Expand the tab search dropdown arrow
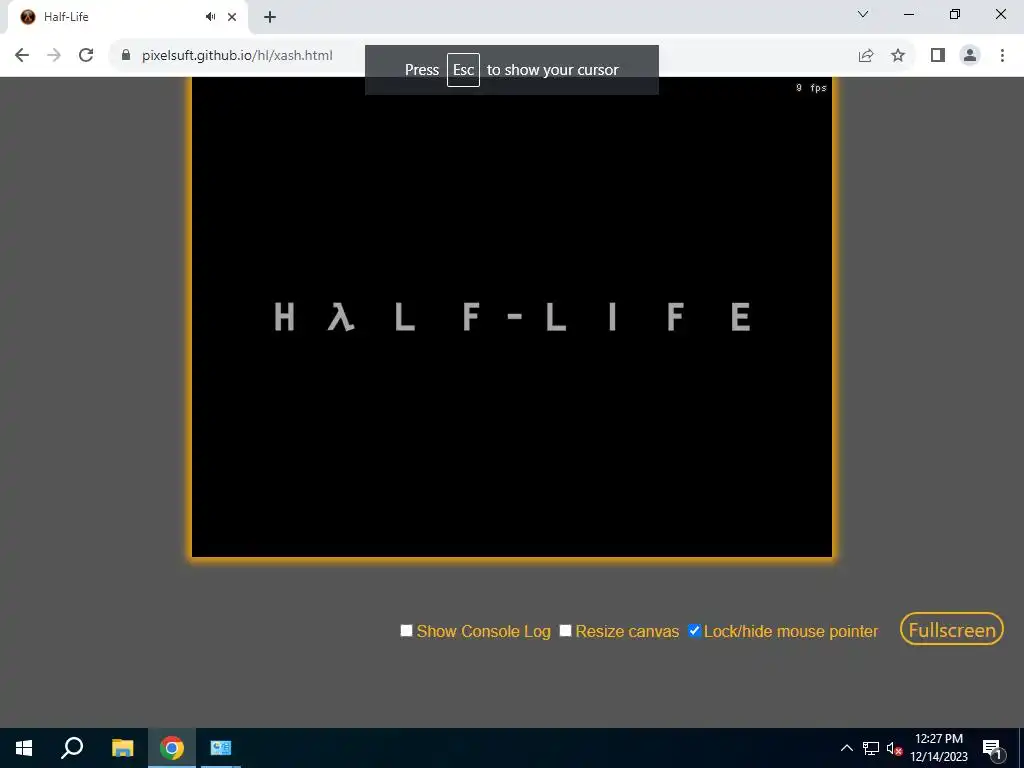Viewport: 1024px width, 768px height. [x=863, y=14]
